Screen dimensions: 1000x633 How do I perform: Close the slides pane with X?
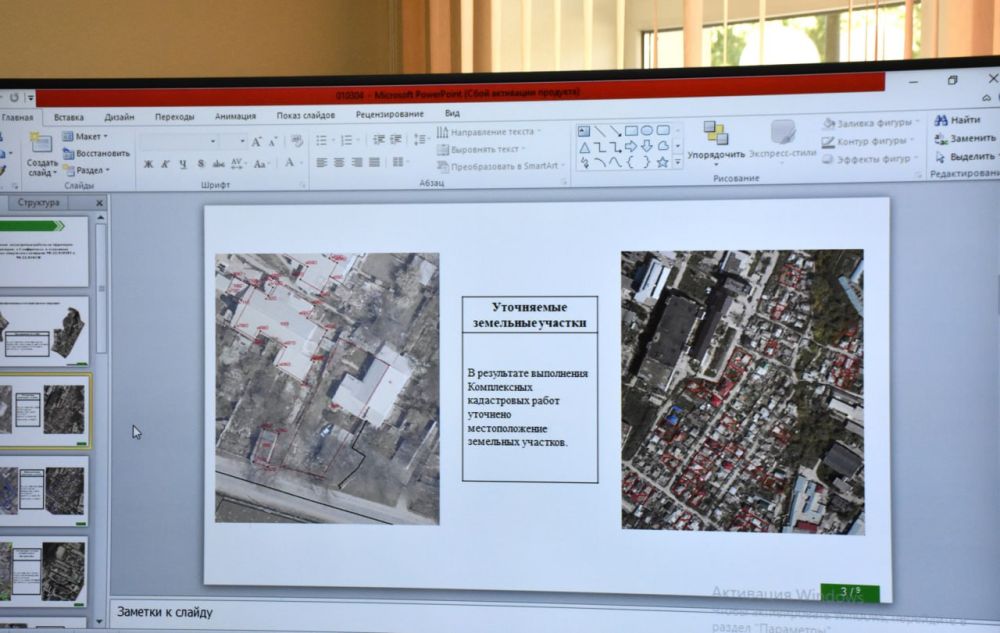coord(99,203)
